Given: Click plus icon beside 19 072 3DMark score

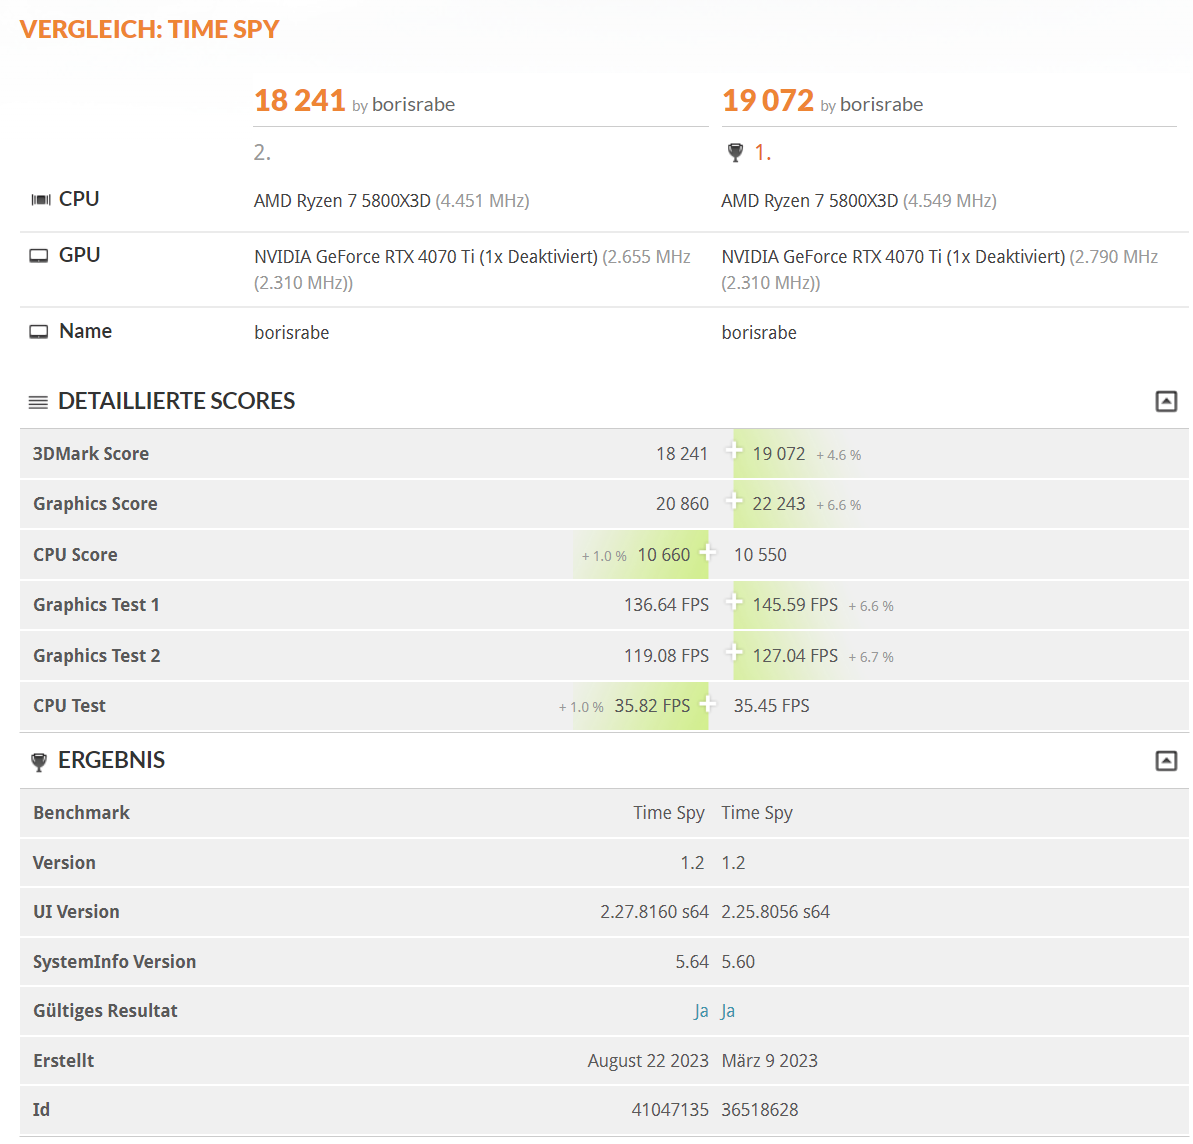Looking at the screenshot, I should [x=733, y=451].
